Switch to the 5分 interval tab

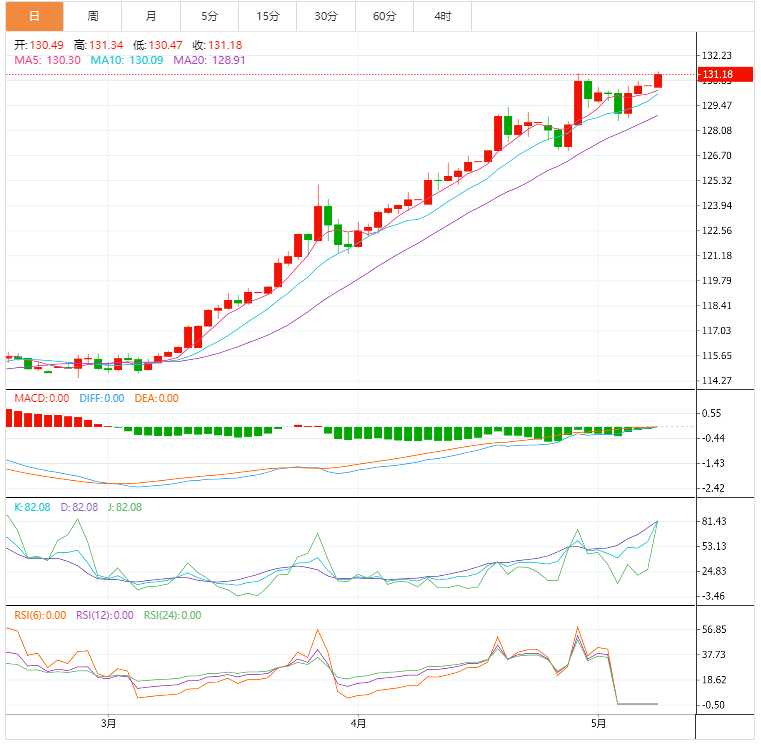pyautogui.click(x=209, y=16)
